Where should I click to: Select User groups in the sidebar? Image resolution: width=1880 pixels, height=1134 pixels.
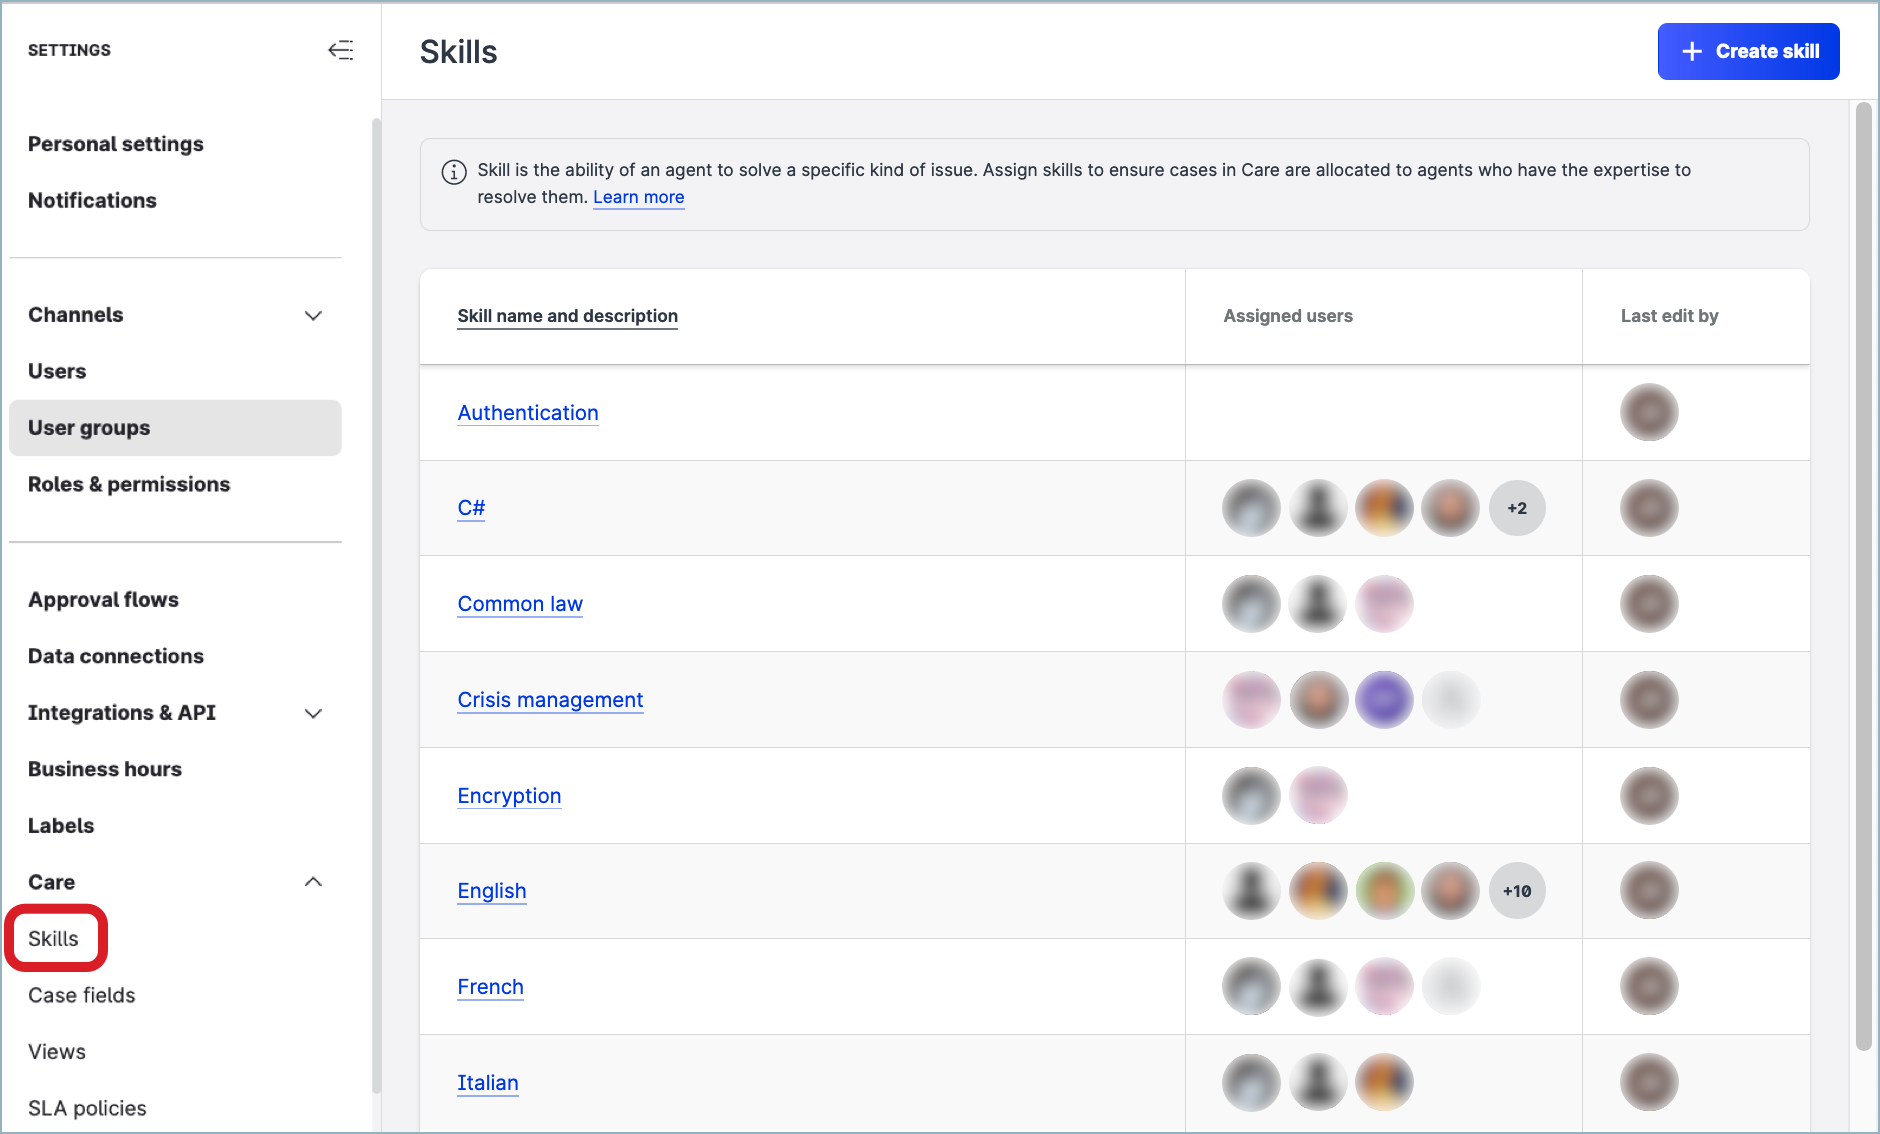[x=89, y=427]
